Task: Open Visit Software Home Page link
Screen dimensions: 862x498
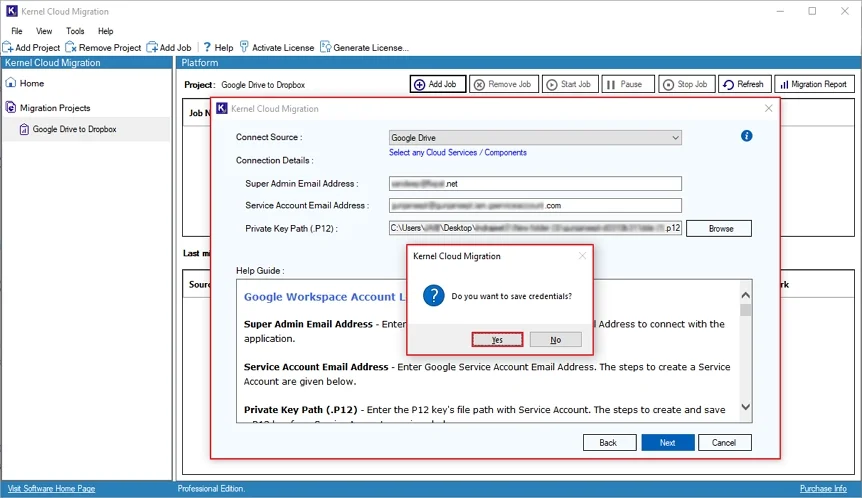Action: coord(51,489)
